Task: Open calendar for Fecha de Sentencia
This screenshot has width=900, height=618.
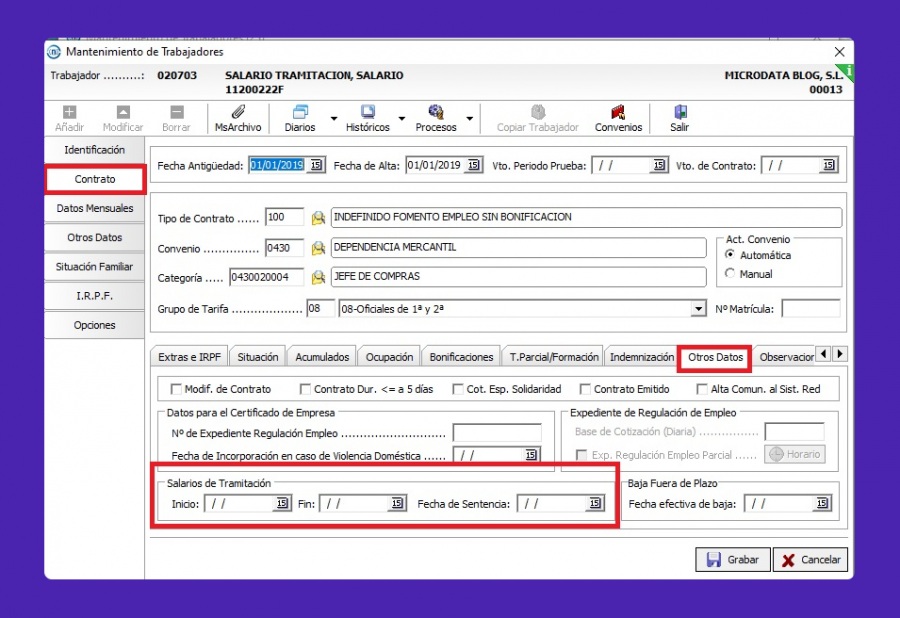Action: pos(595,503)
